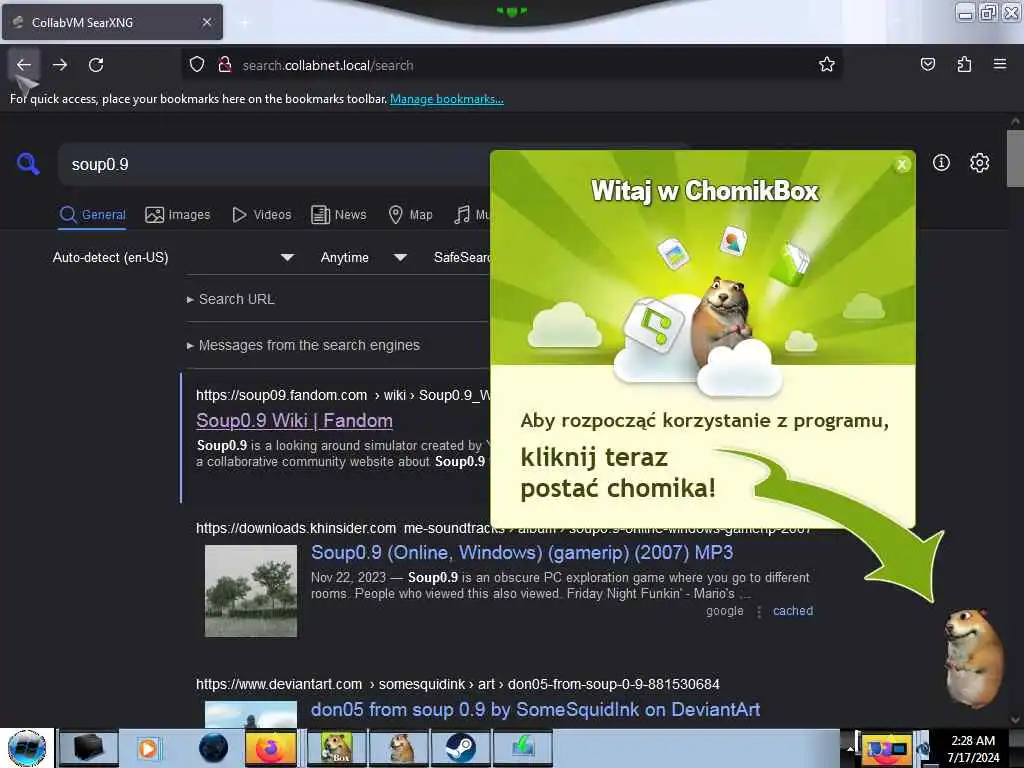The height and width of the screenshot is (768, 1024).
Task: Open the tracking protection shield icon
Action: coord(197,65)
